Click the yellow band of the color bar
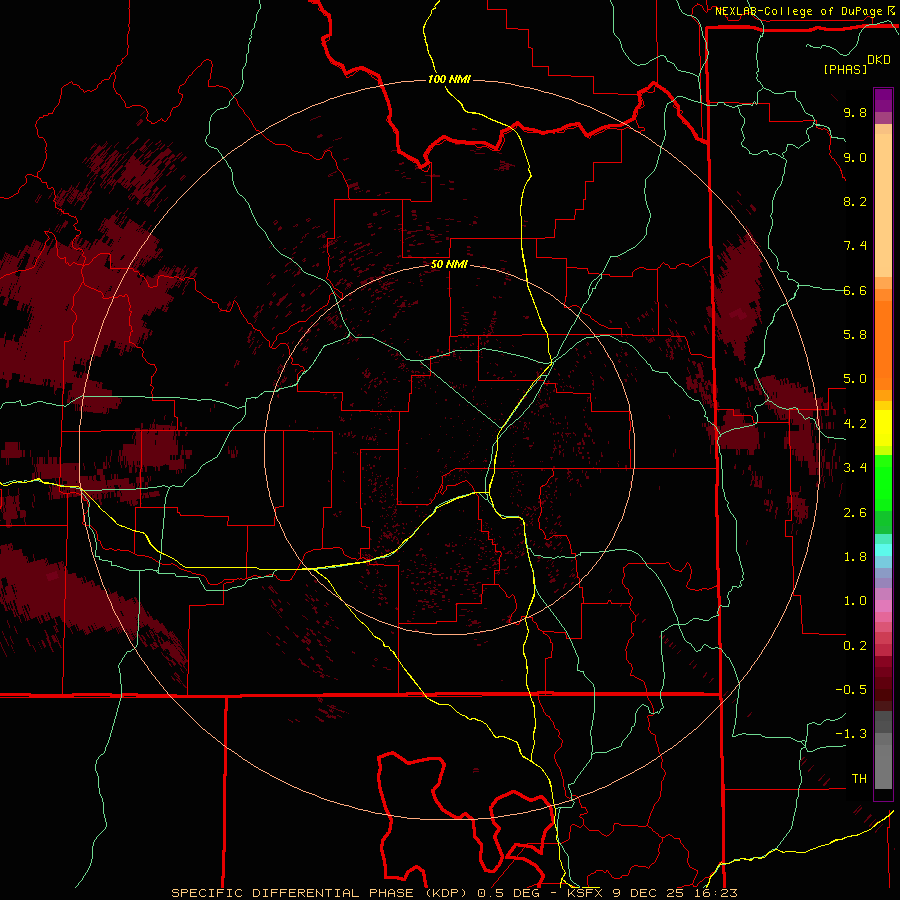This screenshot has width=900, height=900. (x=883, y=428)
